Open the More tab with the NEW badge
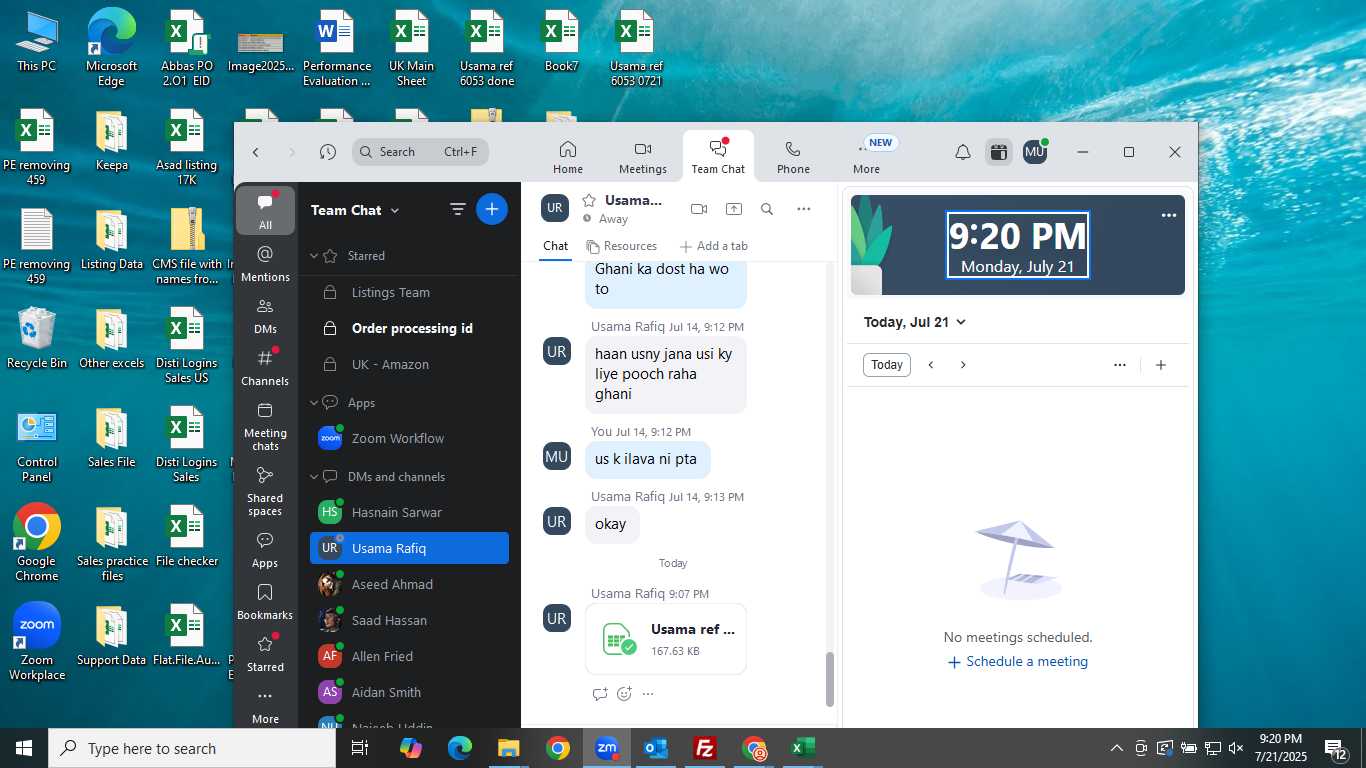1366x768 pixels. coord(867,157)
